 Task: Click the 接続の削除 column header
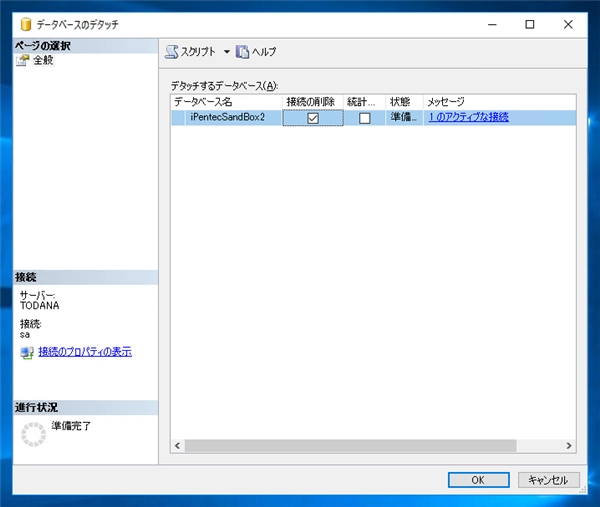click(x=313, y=102)
